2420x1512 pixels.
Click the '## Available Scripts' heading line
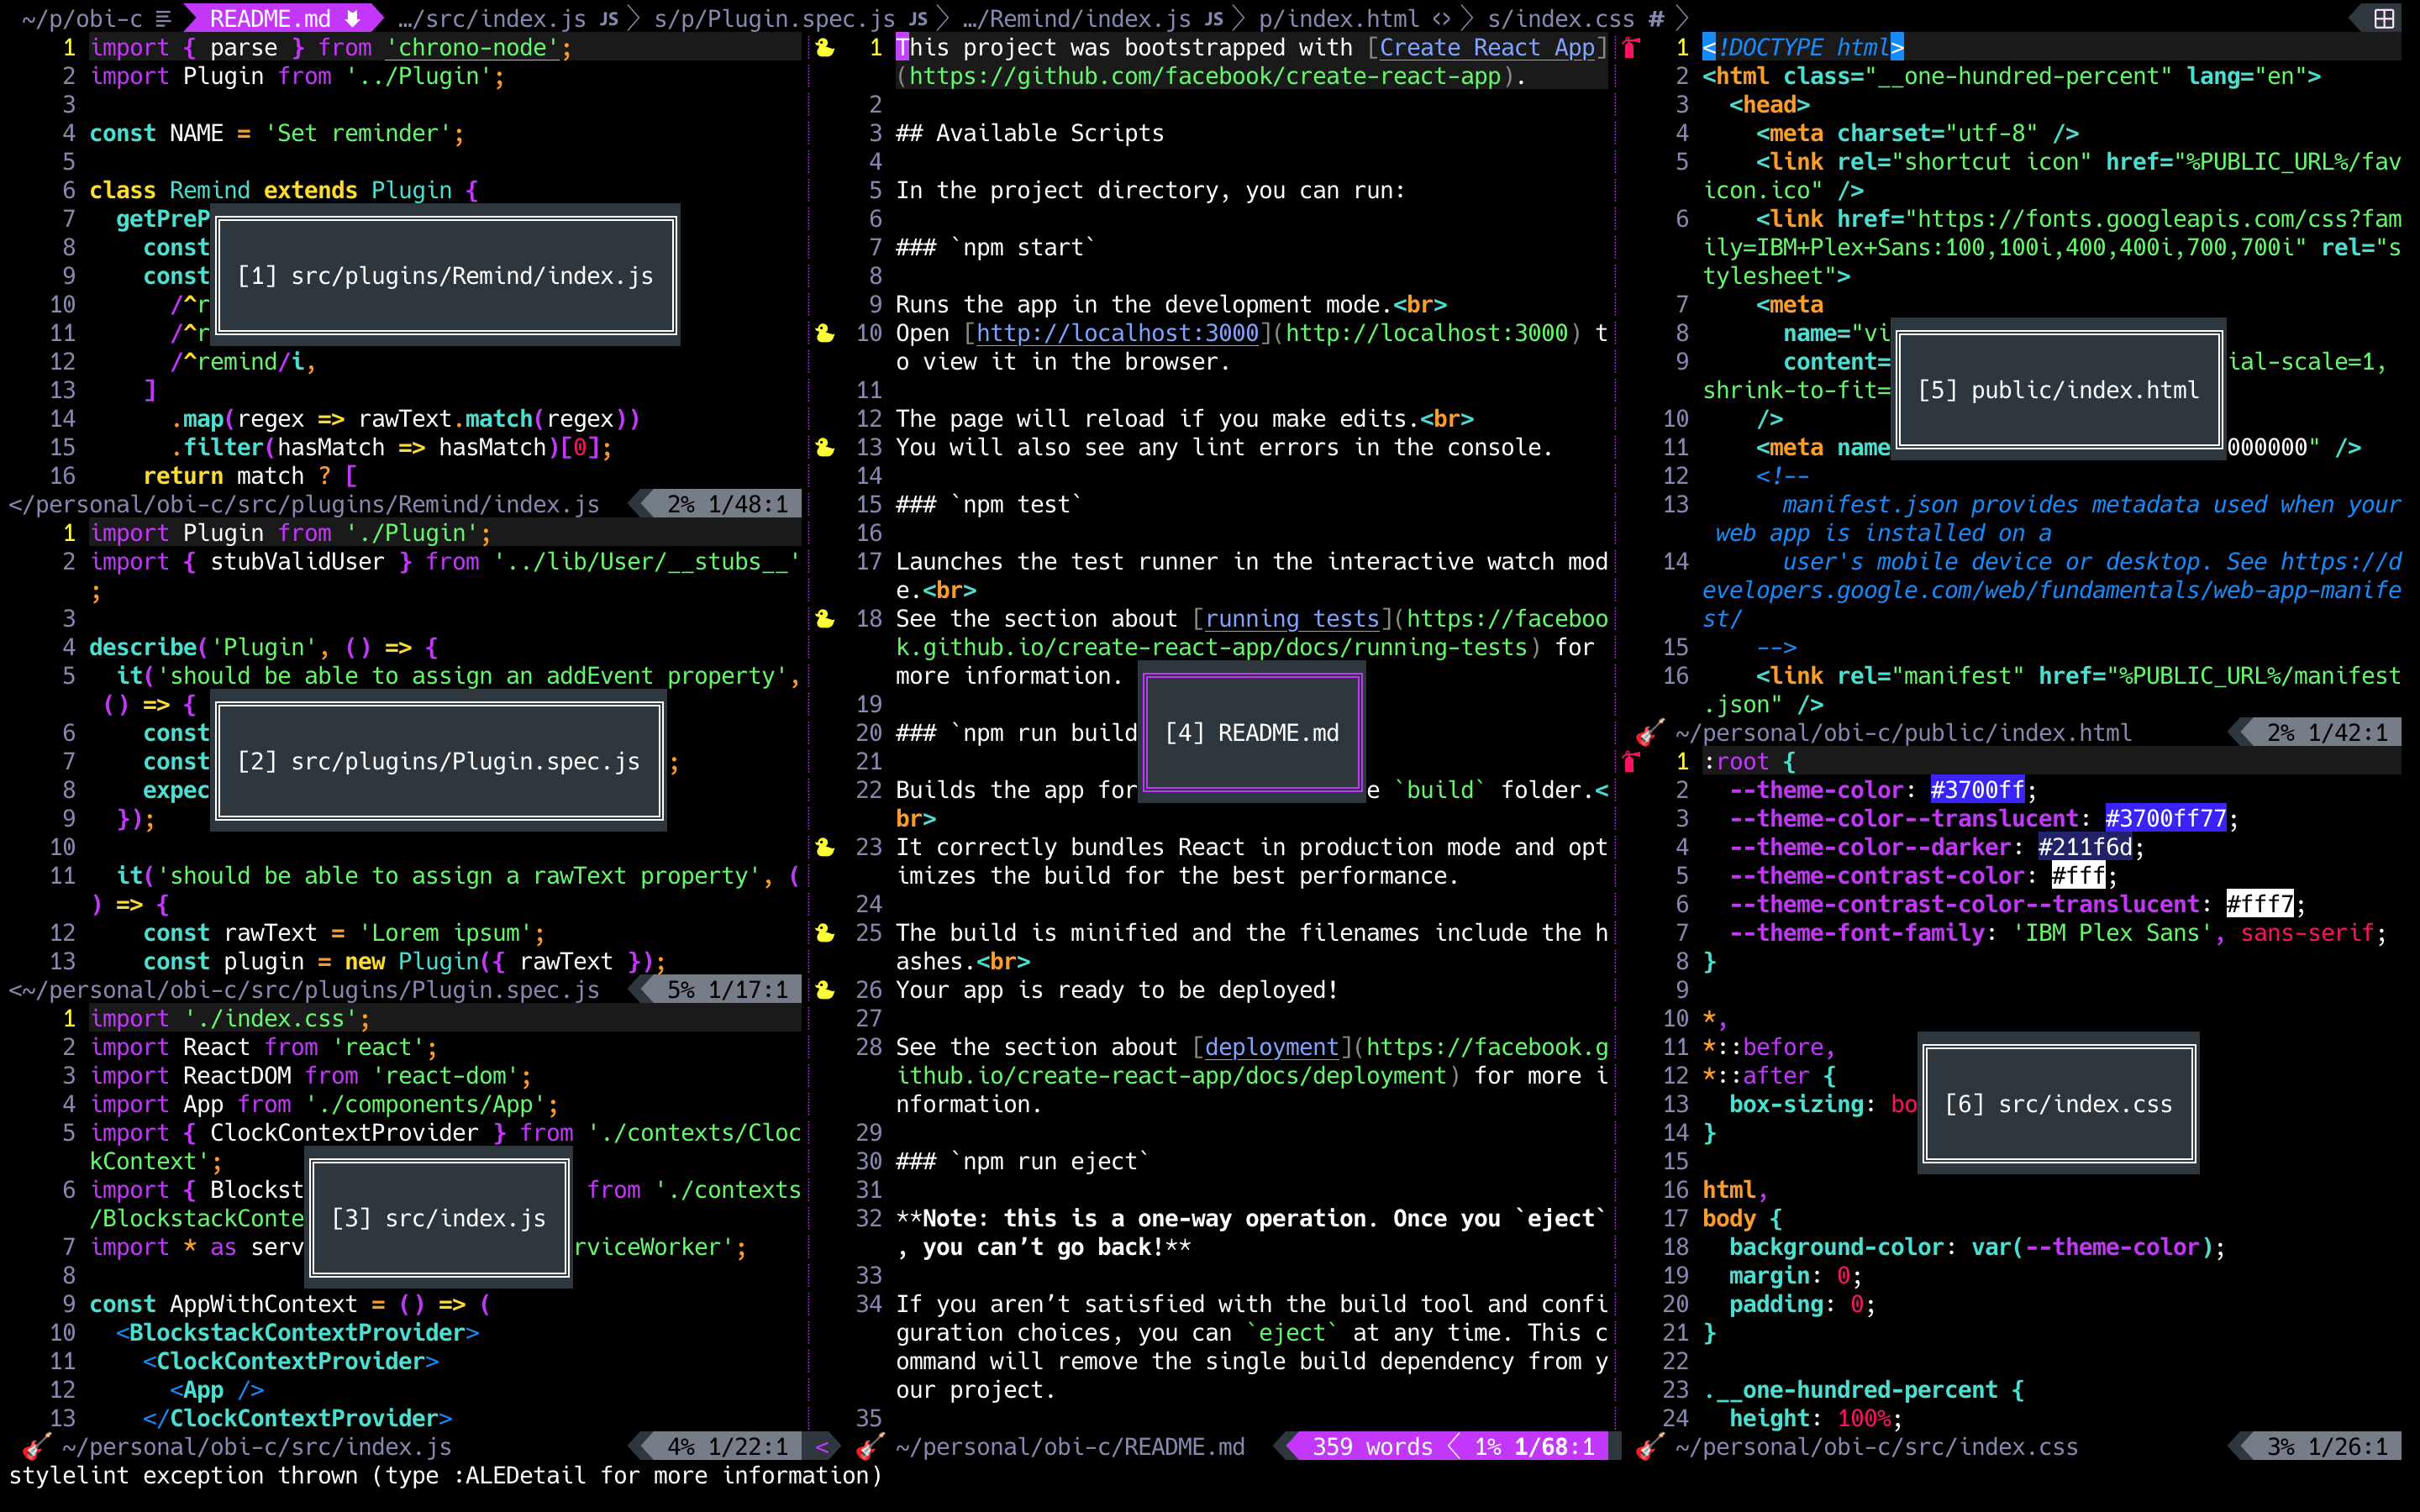1030,133
